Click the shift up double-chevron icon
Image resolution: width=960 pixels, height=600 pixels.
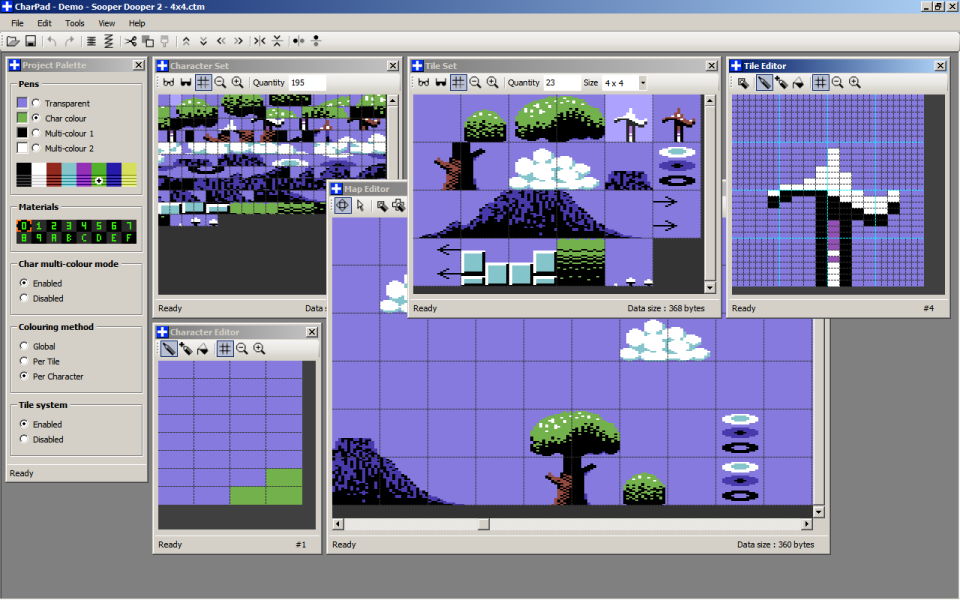pyautogui.click(x=186, y=41)
